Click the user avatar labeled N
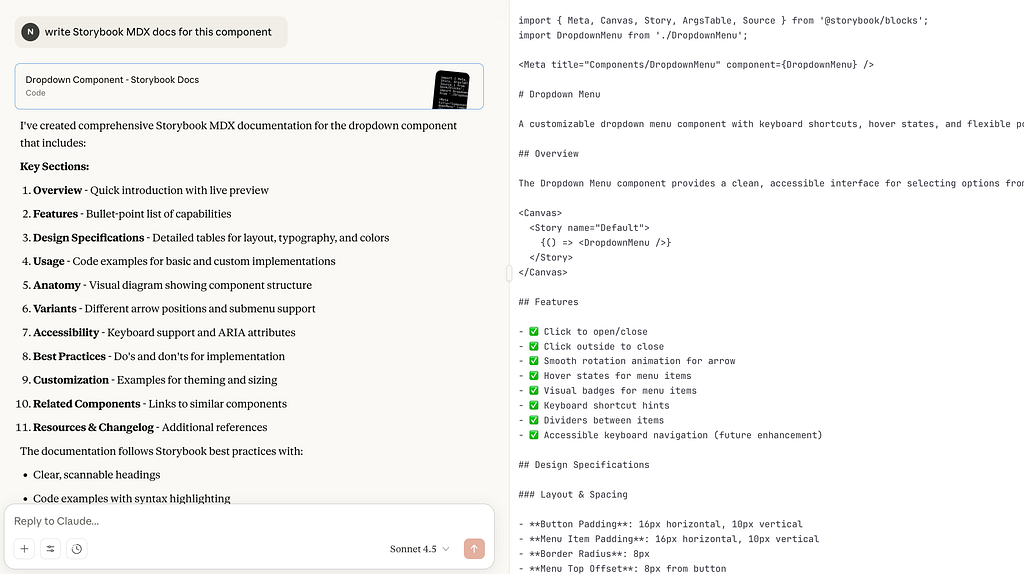The image size is (1024, 574). click(x=30, y=32)
